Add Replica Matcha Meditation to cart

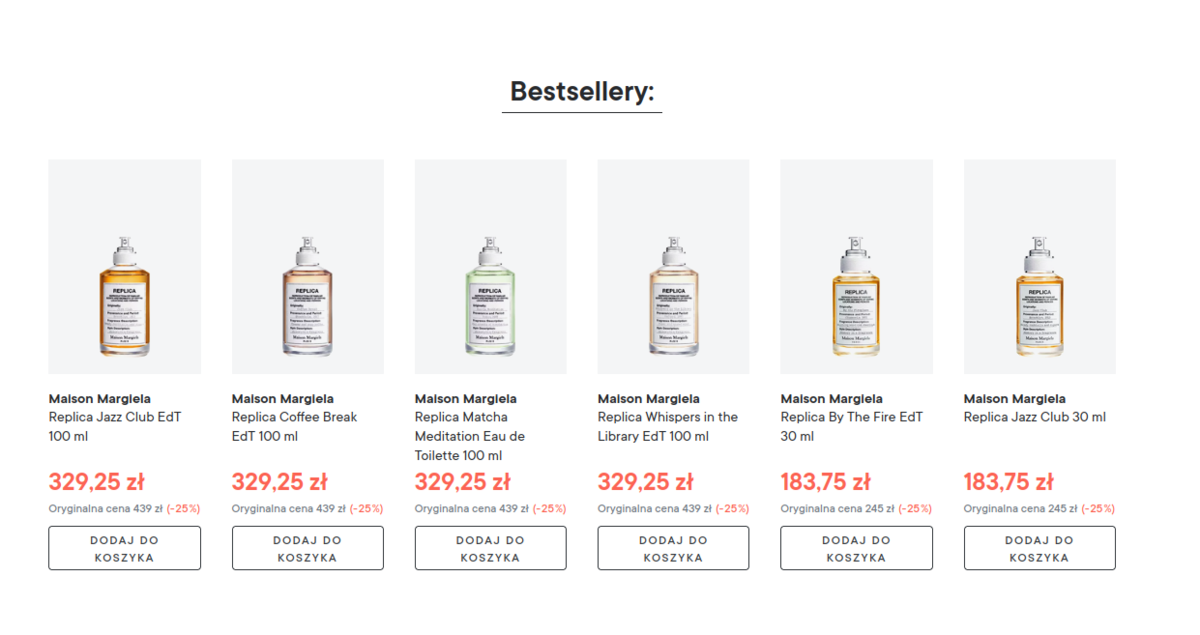tap(490, 548)
